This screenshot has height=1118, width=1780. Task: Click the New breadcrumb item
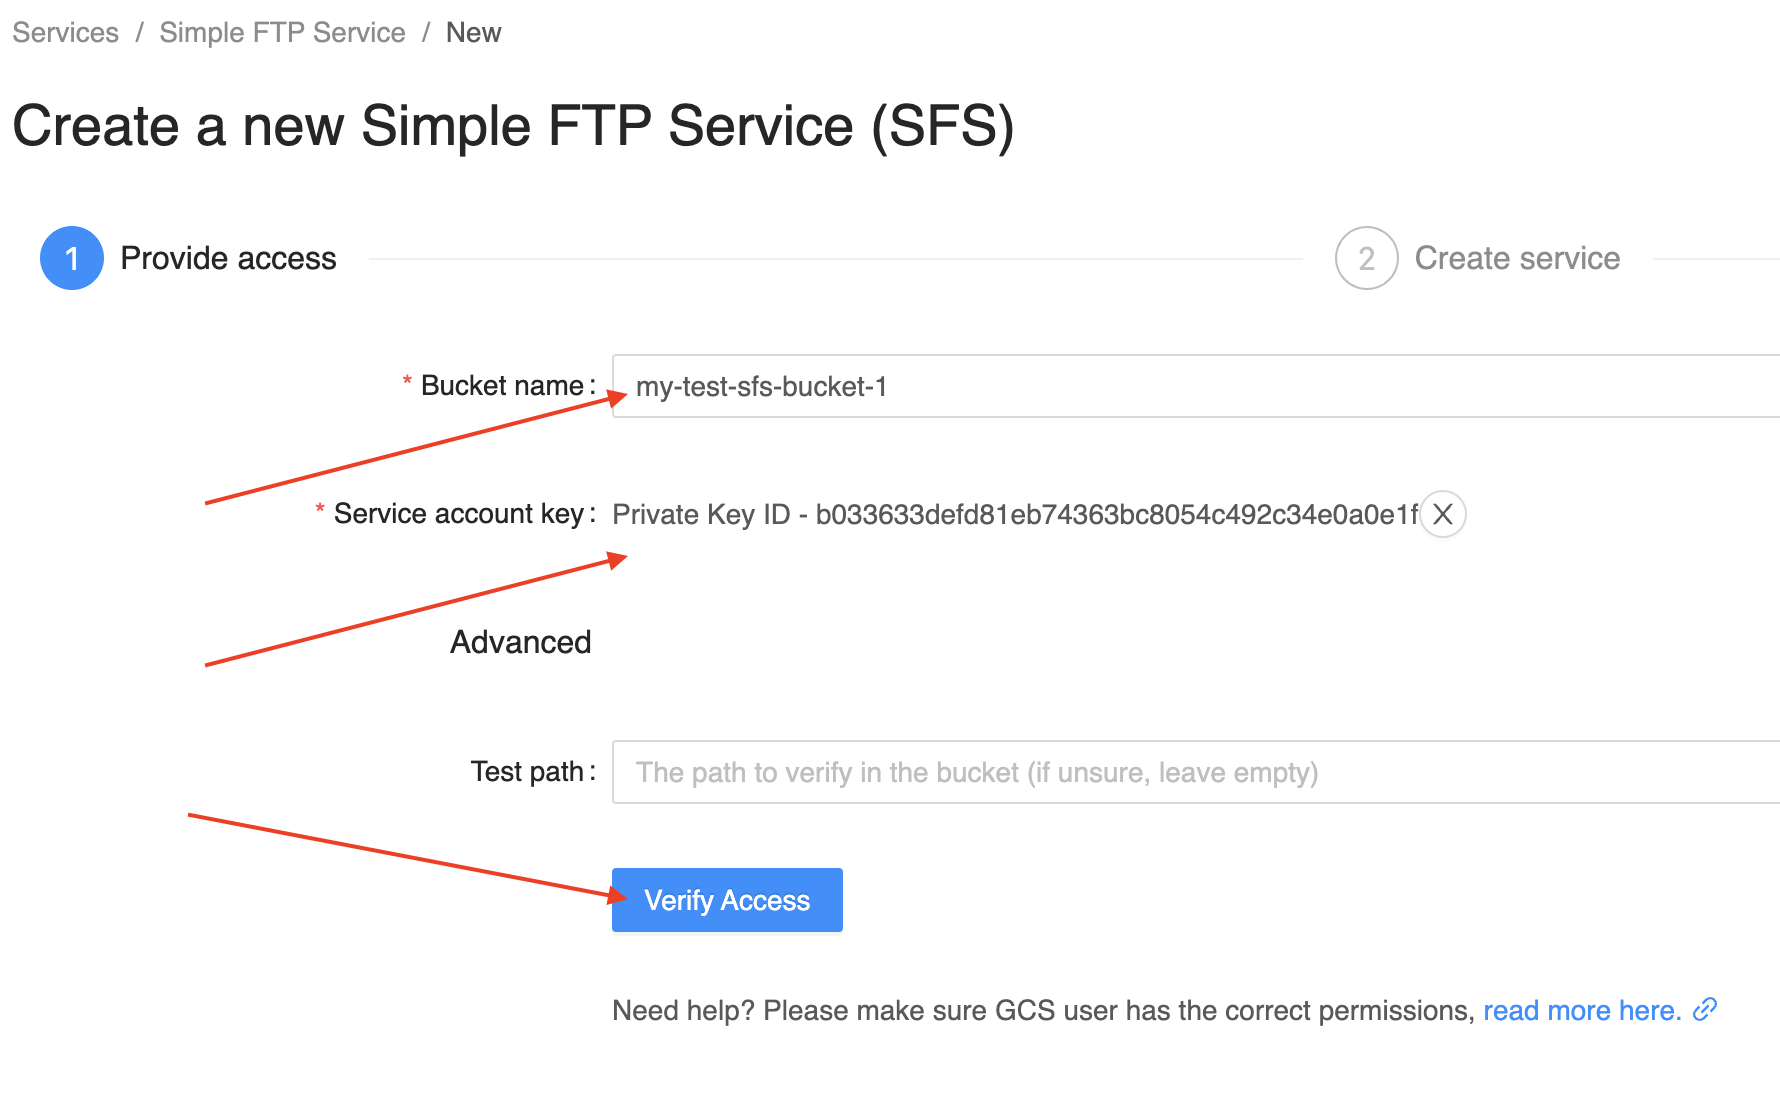(x=473, y=33)
